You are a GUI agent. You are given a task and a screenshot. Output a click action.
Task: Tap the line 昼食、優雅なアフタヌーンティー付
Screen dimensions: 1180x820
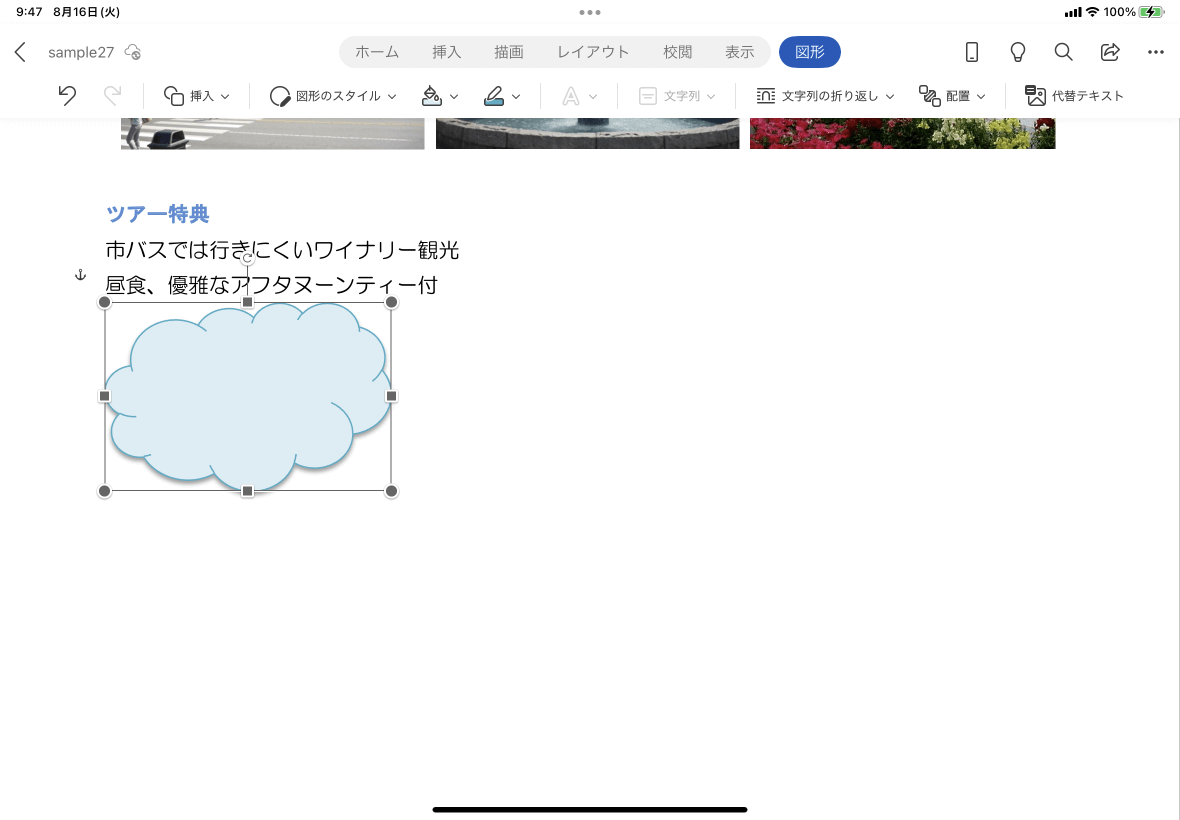[x=272, y=285]
